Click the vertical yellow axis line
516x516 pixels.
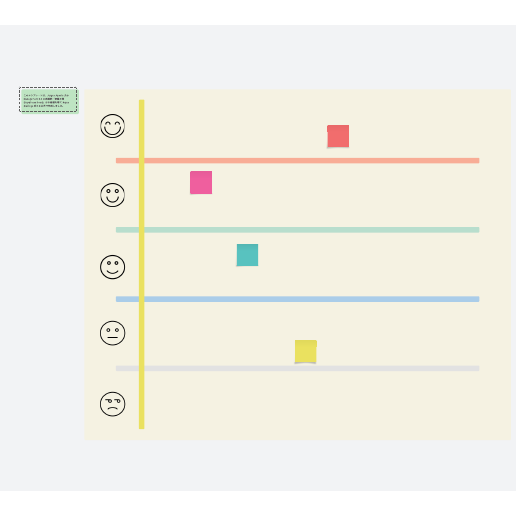click(142, 264)
